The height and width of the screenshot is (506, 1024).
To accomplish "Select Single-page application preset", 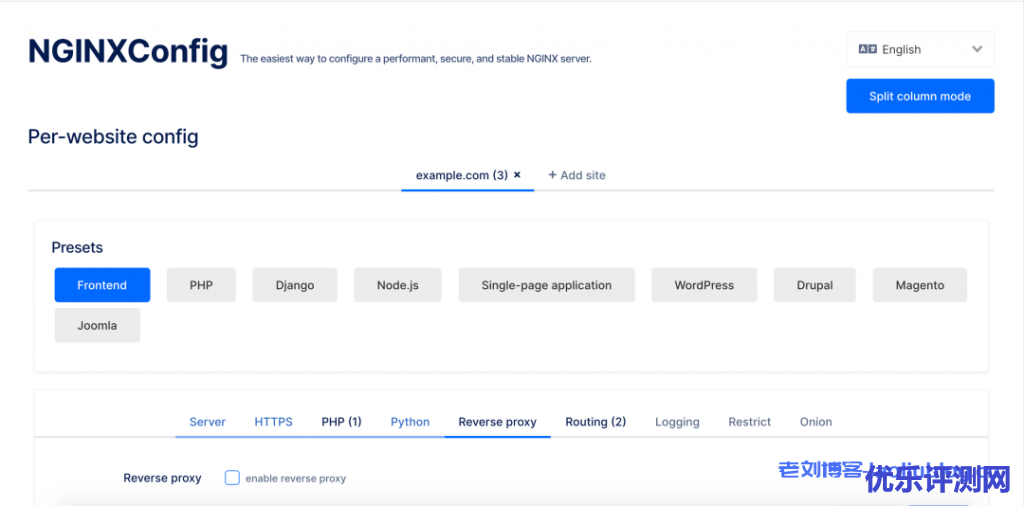I will [x=546, y=285].
